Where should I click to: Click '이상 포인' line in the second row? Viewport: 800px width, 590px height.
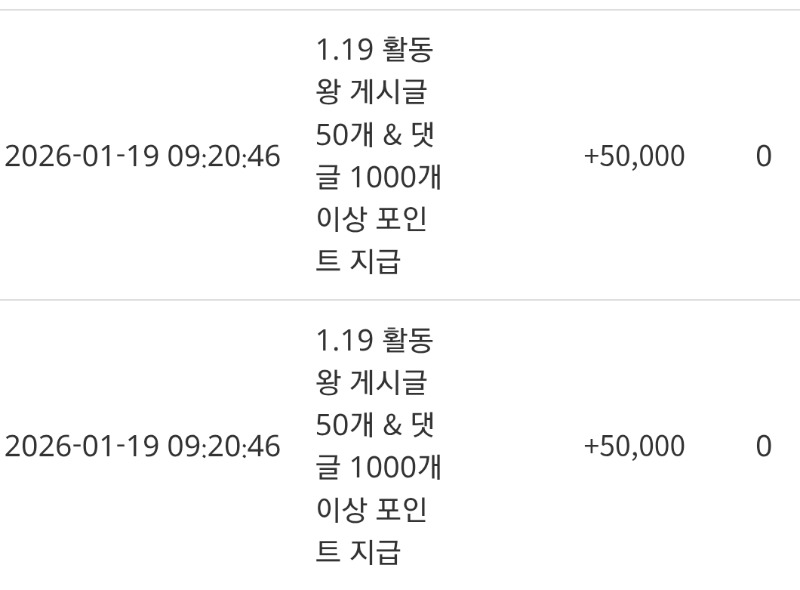(x=371, y=509)
